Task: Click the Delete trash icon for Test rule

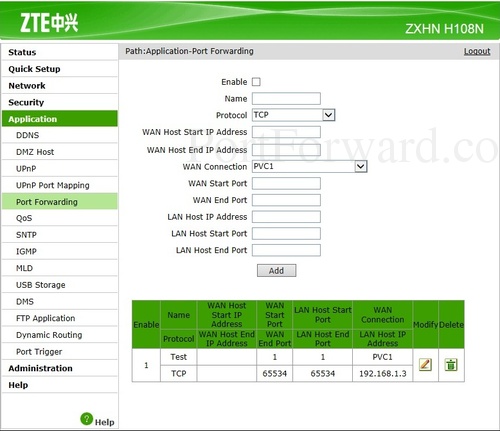Action: 451,365
